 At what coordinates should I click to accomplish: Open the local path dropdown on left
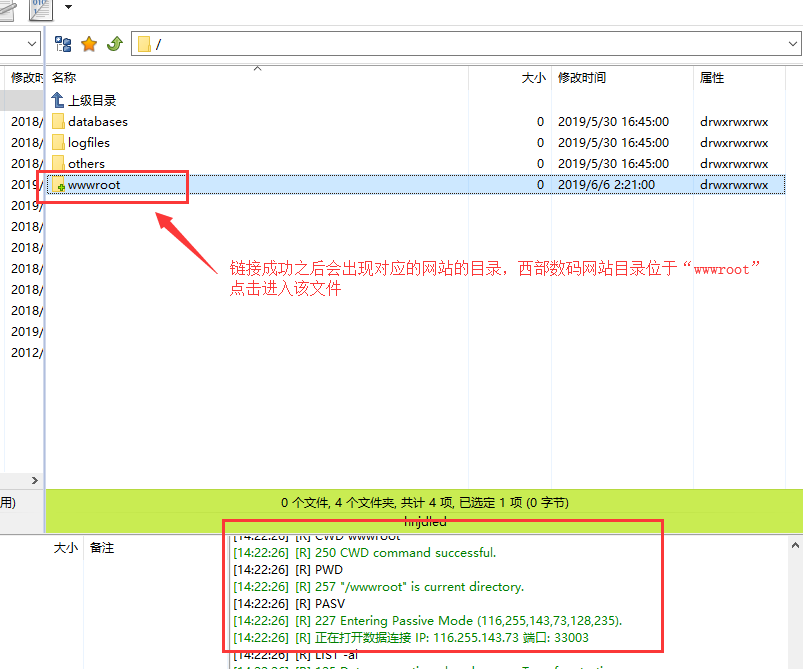(x=31, y=44)
